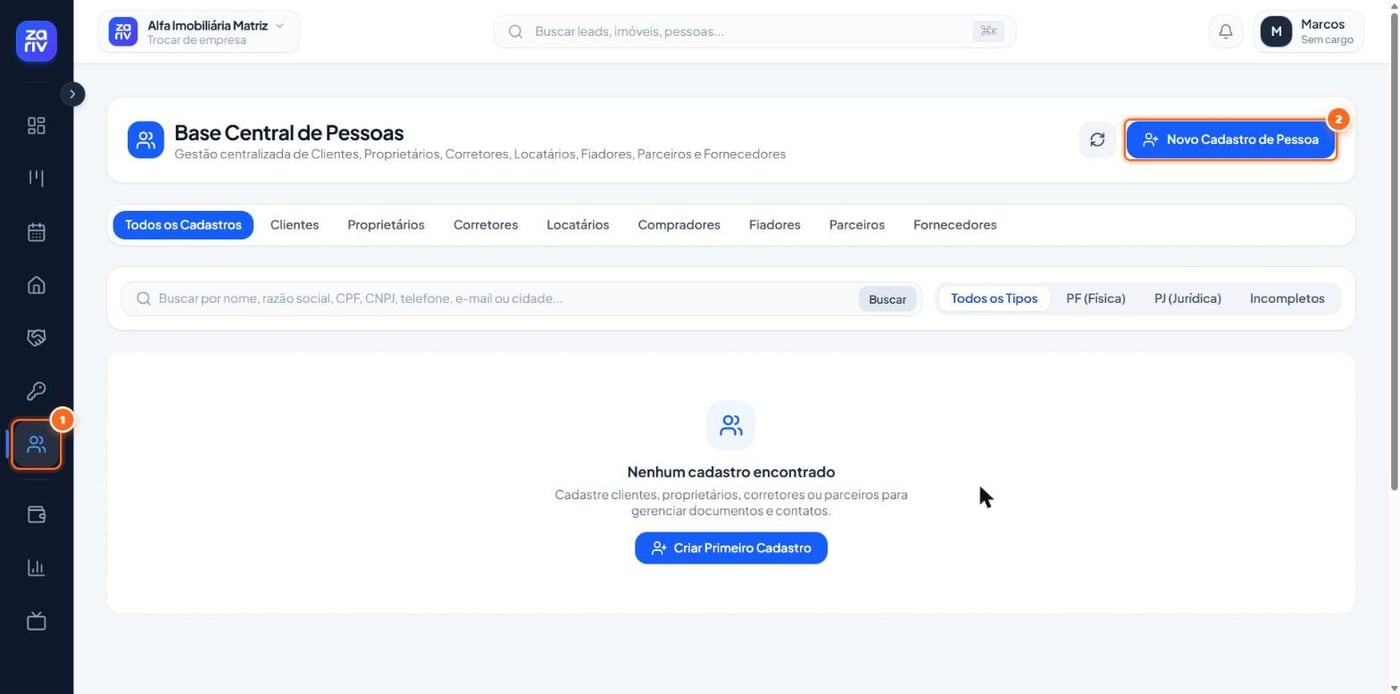Open the people icon in sidebar
The width and height of the screenshot is (1400, 694).
pyautogui.click(x=36, y=445)
